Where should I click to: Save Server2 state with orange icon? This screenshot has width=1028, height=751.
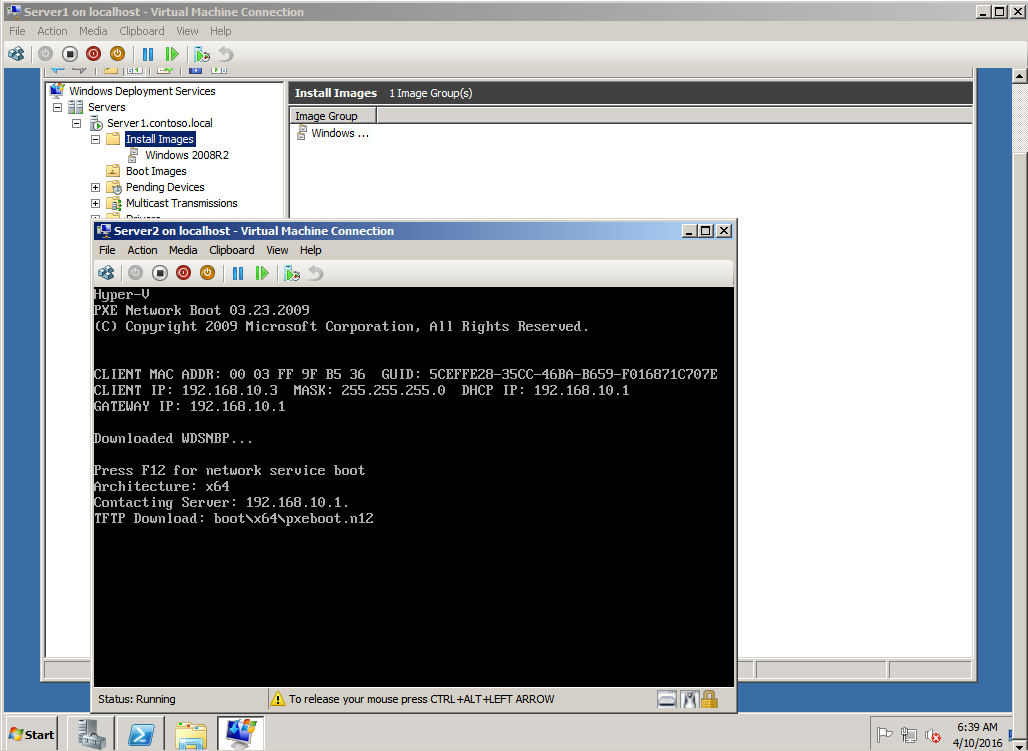[207, 273]
